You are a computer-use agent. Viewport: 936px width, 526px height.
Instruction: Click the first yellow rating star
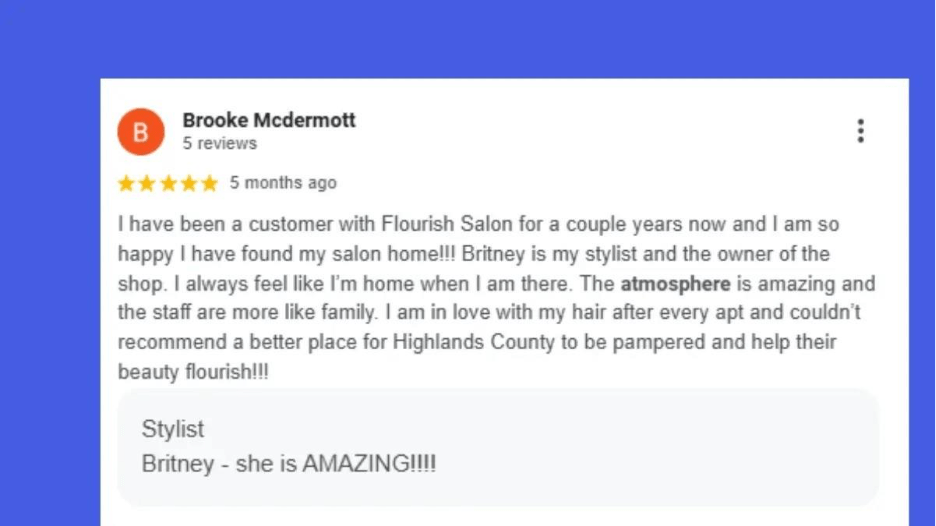coord(126,183)
